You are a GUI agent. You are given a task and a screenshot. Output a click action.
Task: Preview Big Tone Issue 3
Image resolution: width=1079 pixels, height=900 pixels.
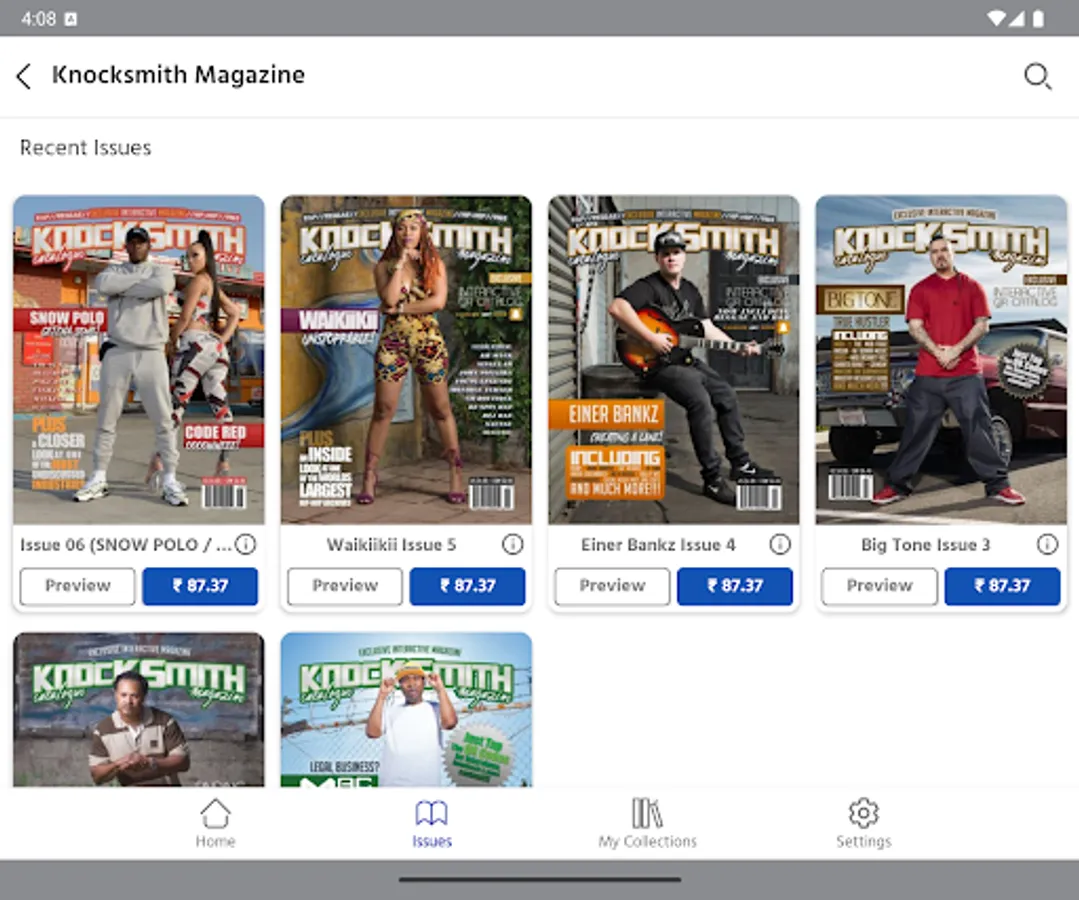point(879,586)
